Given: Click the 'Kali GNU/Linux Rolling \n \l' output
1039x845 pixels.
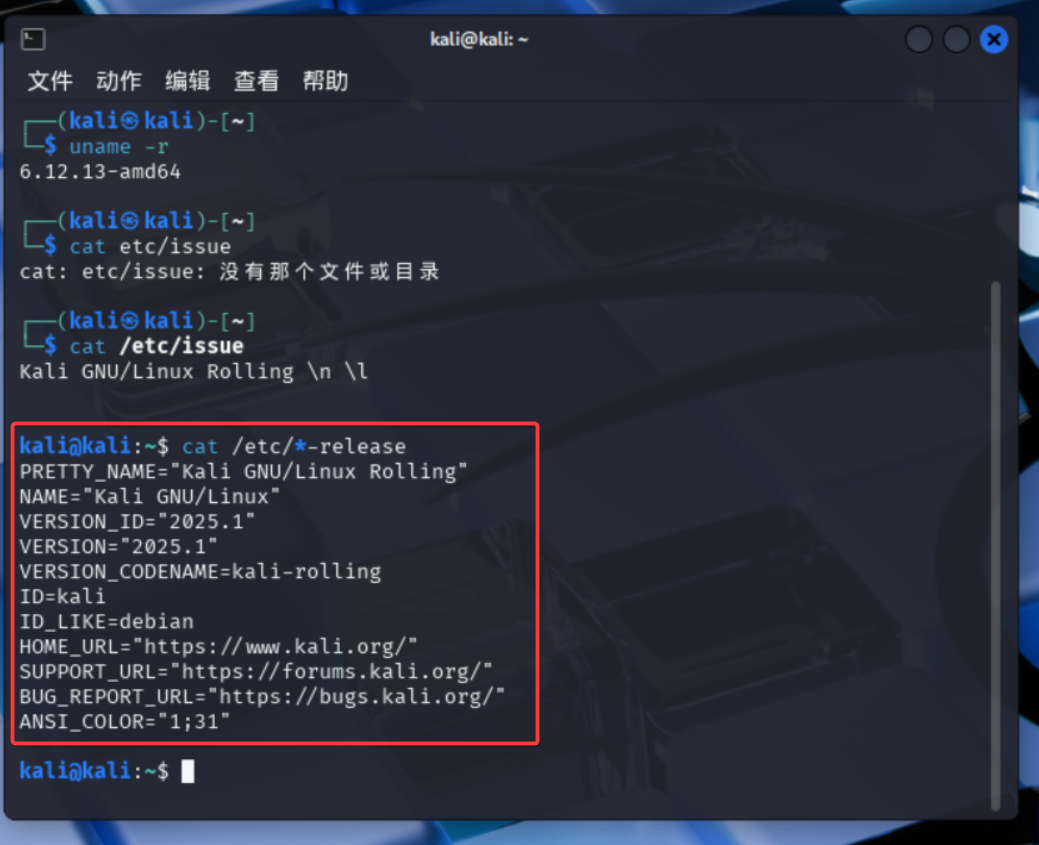Looking at the screenshot, I should (x=193, y=371).
